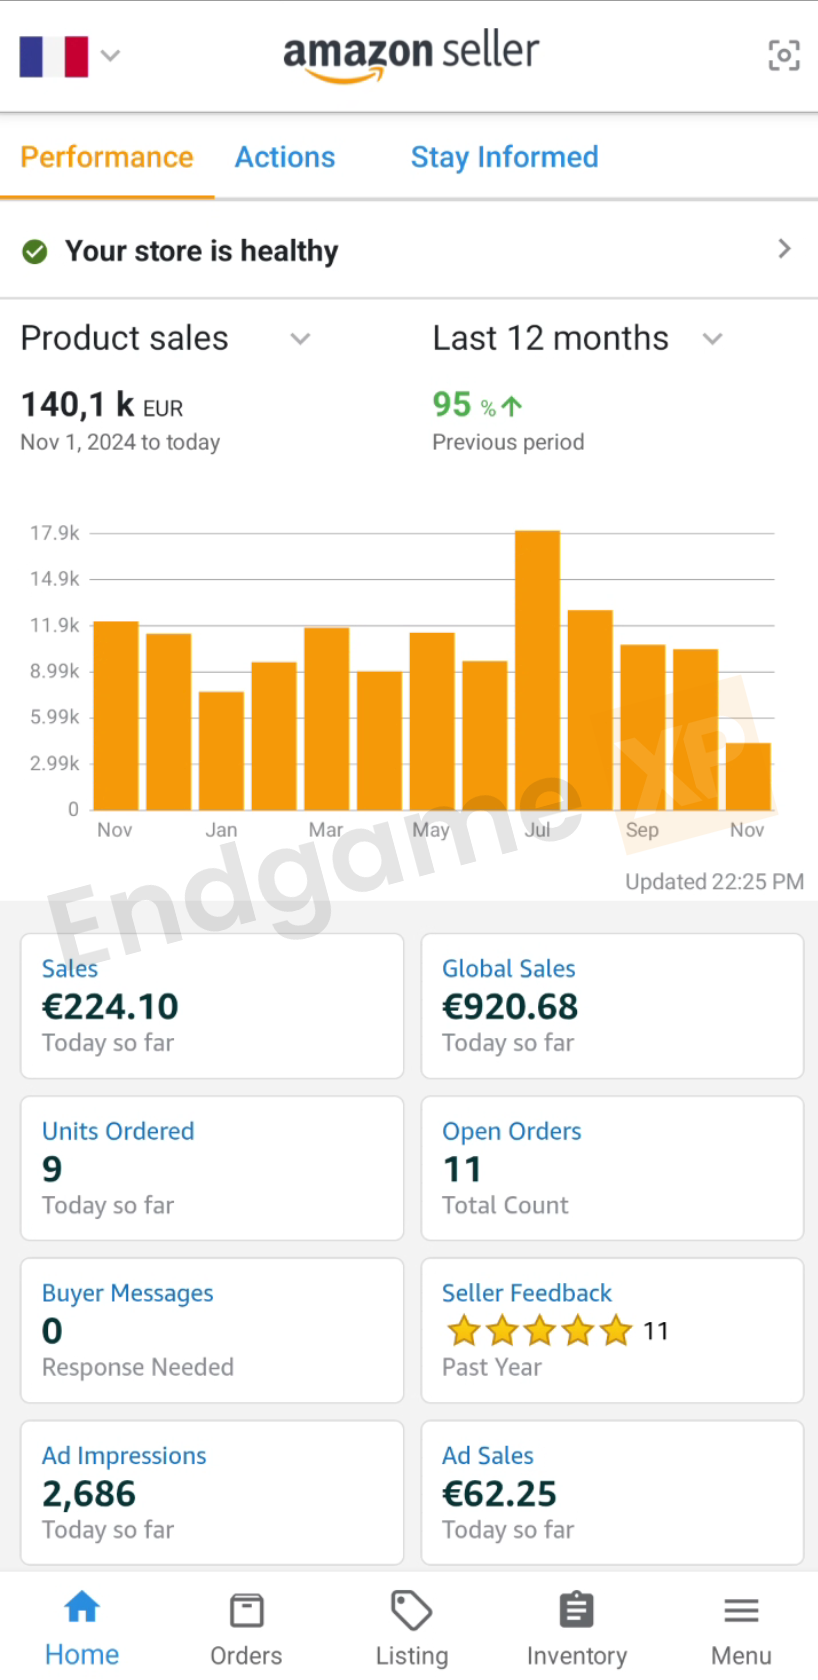
Task: Tap the Seller Feedback star rating
Action: click(x=540, y=1331)
